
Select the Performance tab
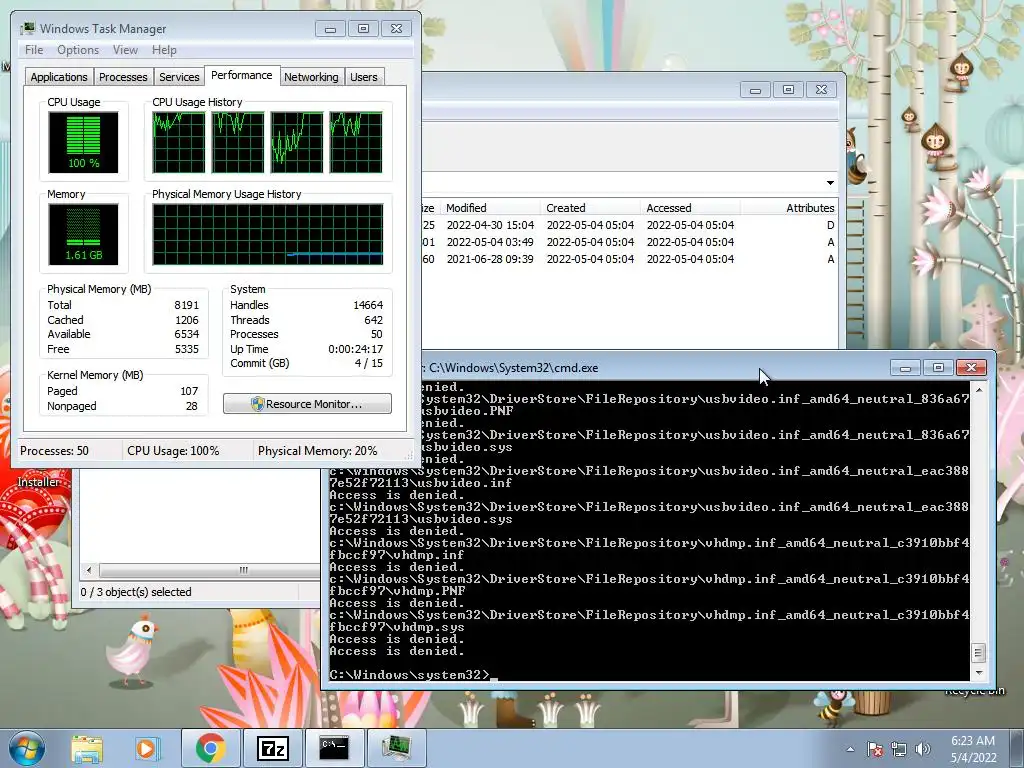click(242, 75)
